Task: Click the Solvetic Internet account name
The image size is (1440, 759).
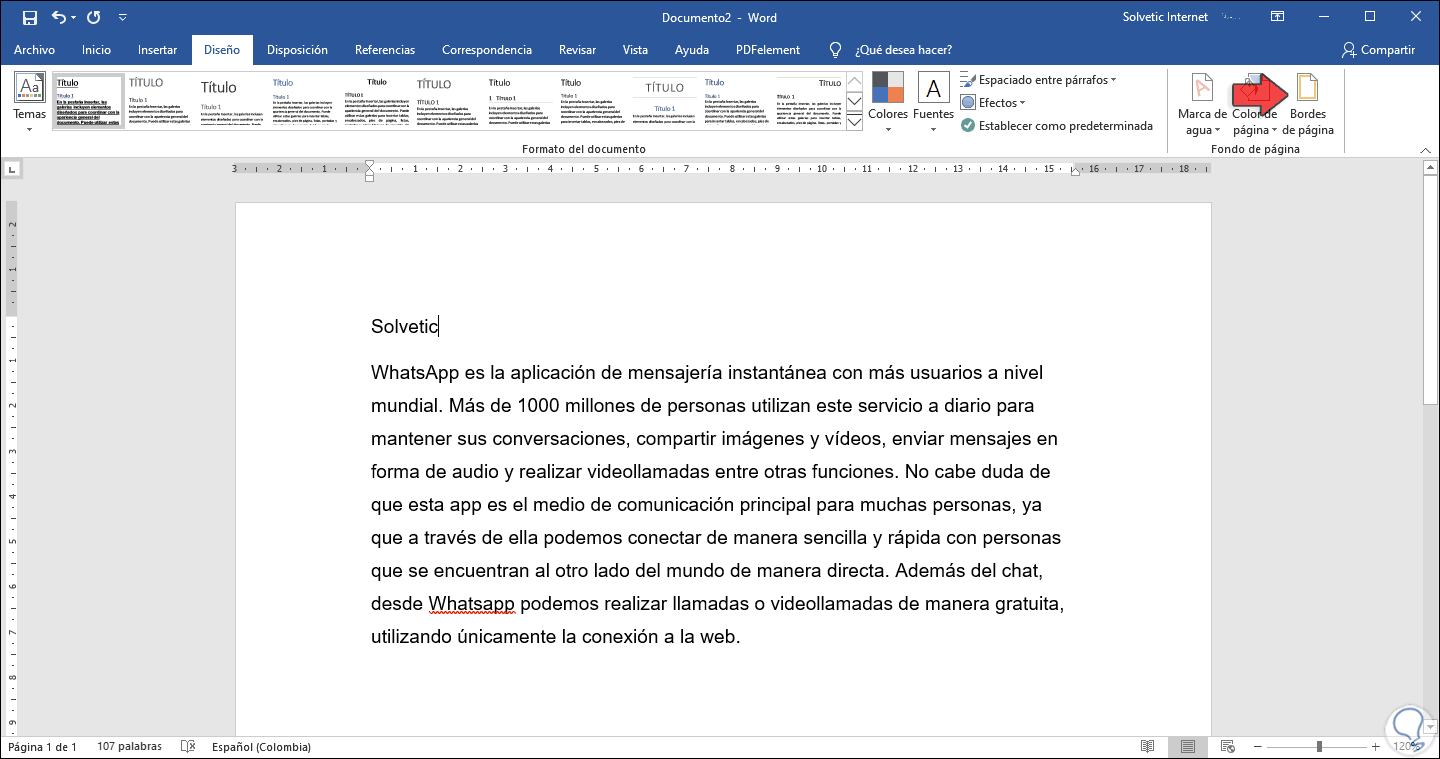Action: point(1166,17)
